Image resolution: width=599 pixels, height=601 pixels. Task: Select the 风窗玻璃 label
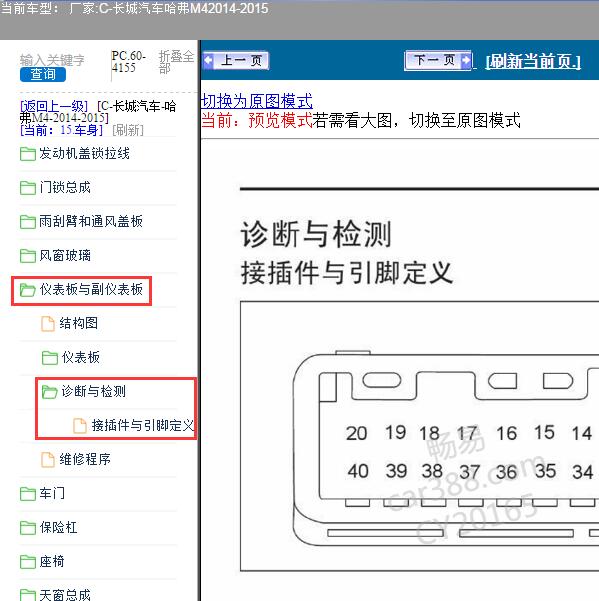(65, 255)
